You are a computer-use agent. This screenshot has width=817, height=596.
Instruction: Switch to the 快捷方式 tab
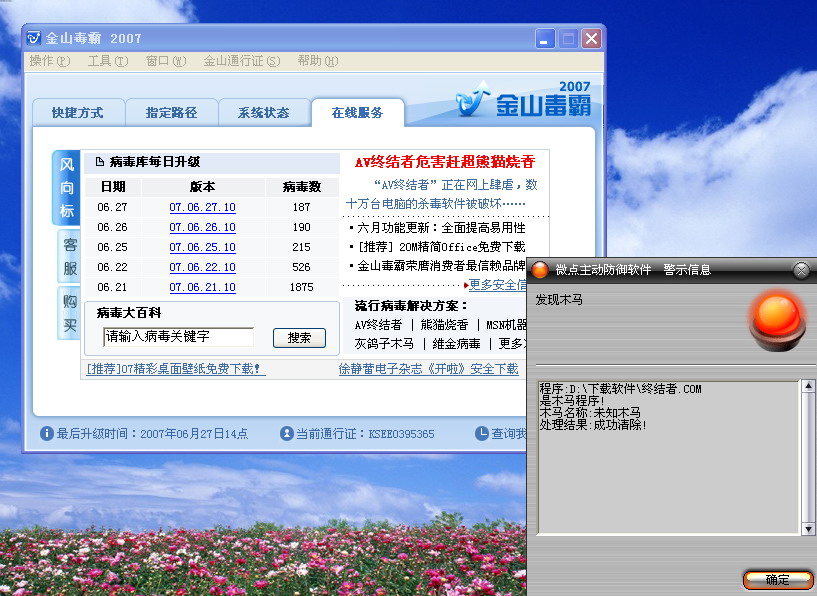point(77,113)
